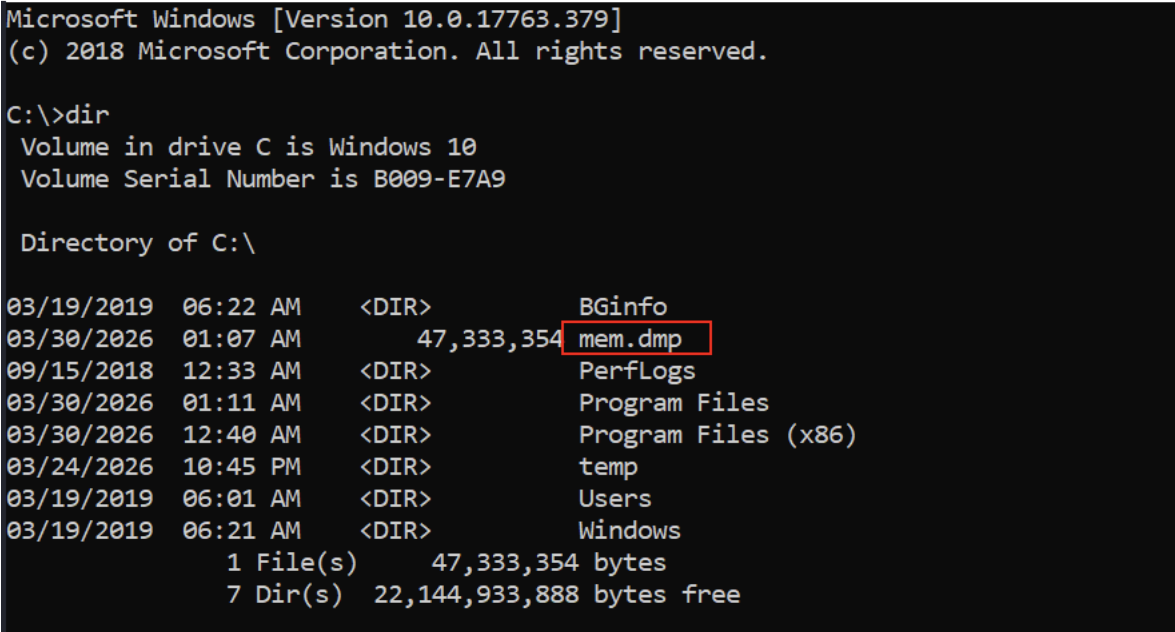Click the temp directory name
This screenshot has height=632, width=1175.
(608, 467)
